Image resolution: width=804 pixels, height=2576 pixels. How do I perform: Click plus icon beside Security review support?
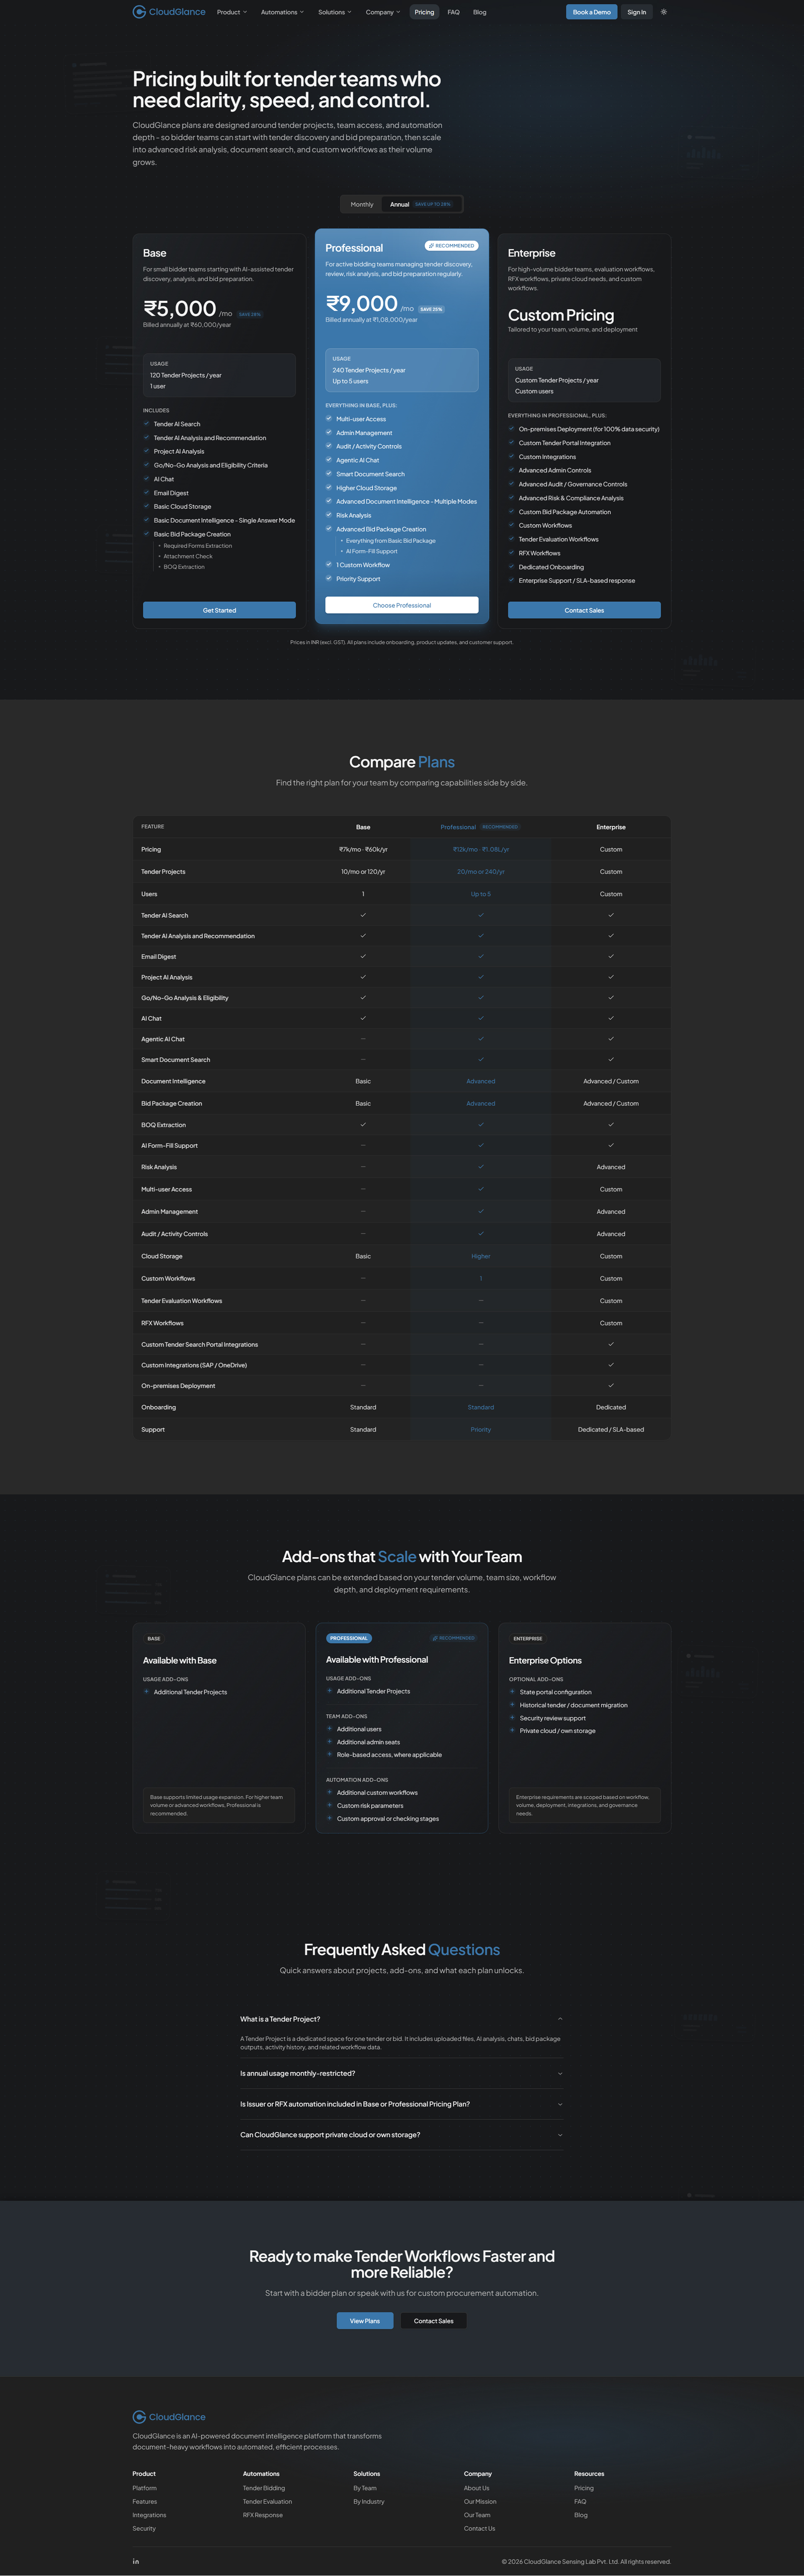(x=512, y=1717)
